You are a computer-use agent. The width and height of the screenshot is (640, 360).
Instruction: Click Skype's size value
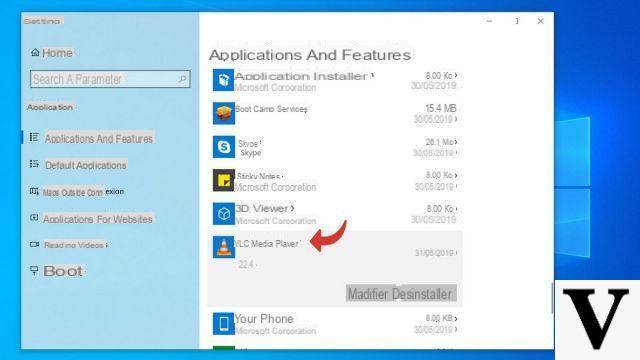(x=439, y=142)
